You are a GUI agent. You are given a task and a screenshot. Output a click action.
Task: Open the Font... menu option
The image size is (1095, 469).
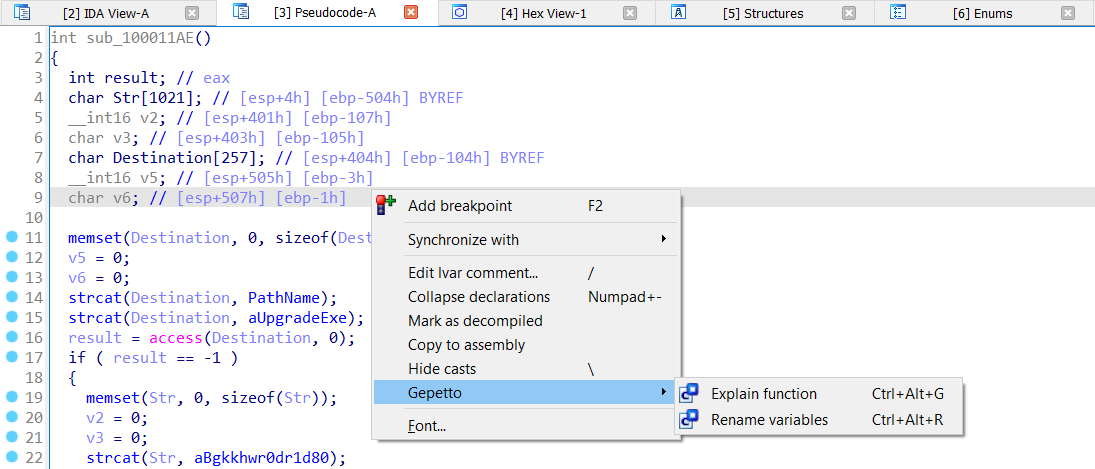(x=427, y=426)
